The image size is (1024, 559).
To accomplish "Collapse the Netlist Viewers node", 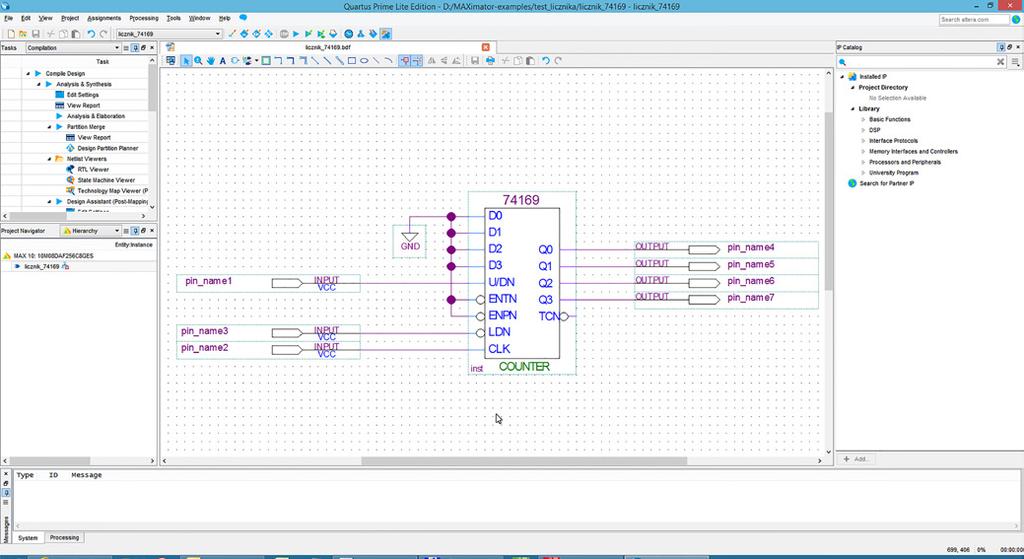I will point(50,159).
